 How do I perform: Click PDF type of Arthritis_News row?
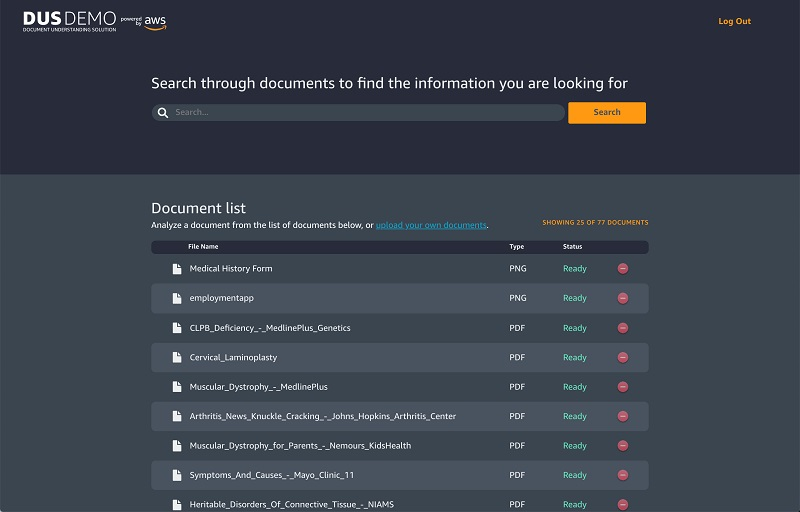(517, 416)
